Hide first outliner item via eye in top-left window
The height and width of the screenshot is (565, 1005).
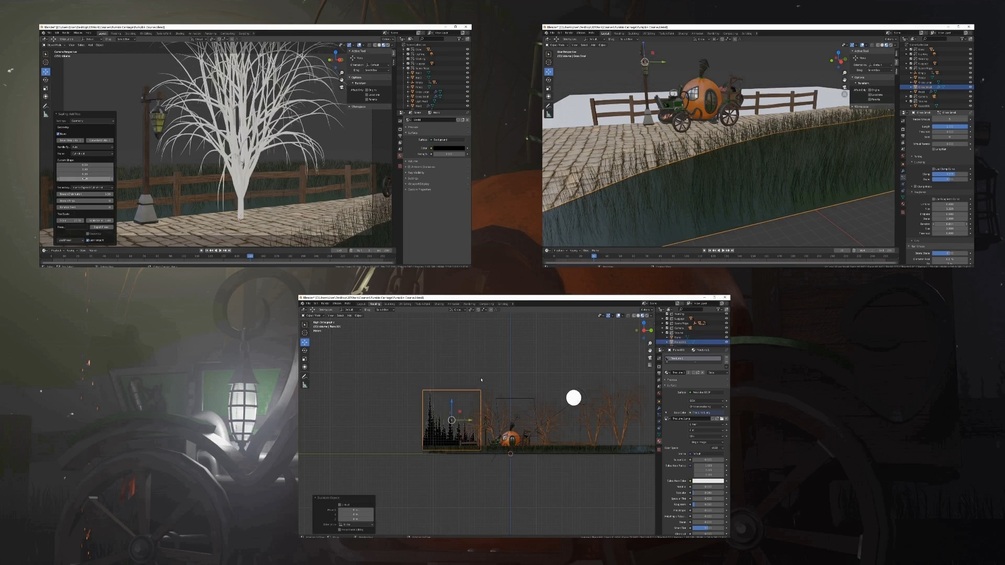tap(467, 49)
